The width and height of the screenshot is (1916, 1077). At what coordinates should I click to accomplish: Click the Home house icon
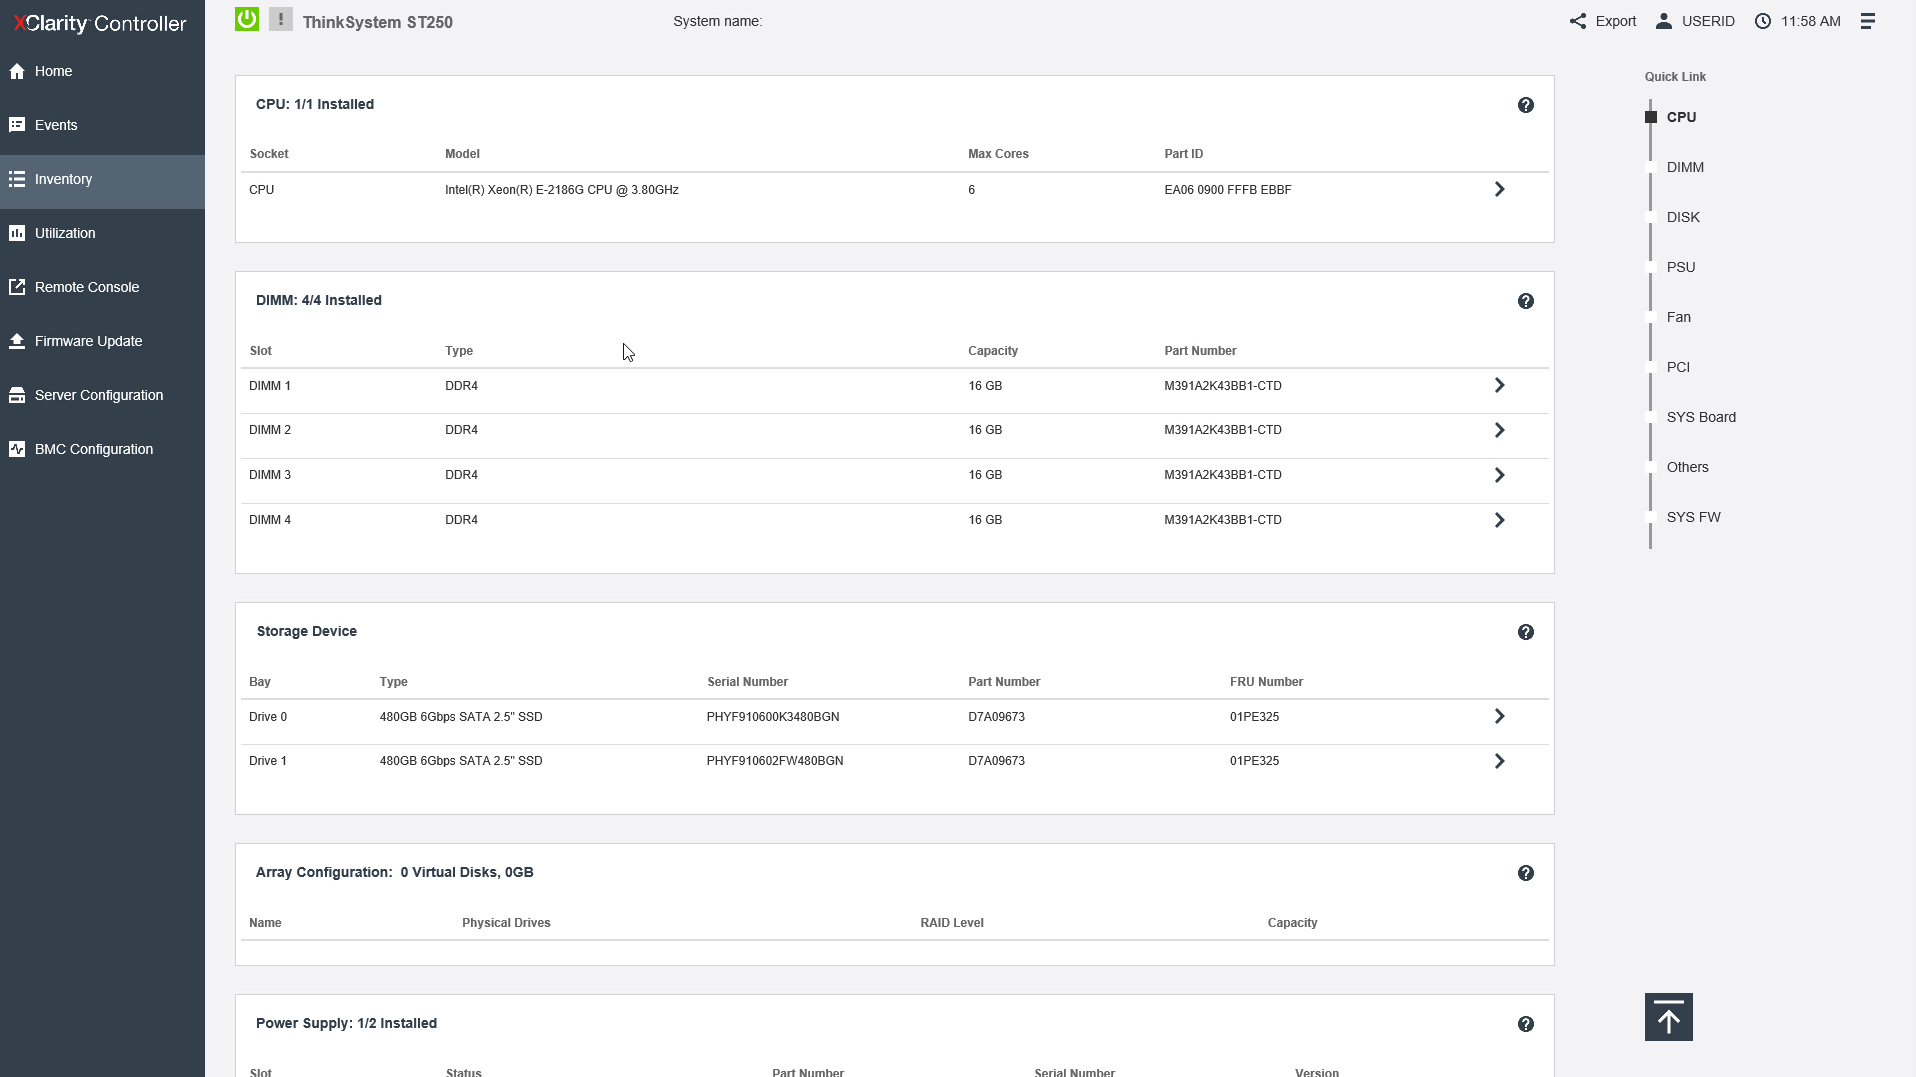click(17, 71)
